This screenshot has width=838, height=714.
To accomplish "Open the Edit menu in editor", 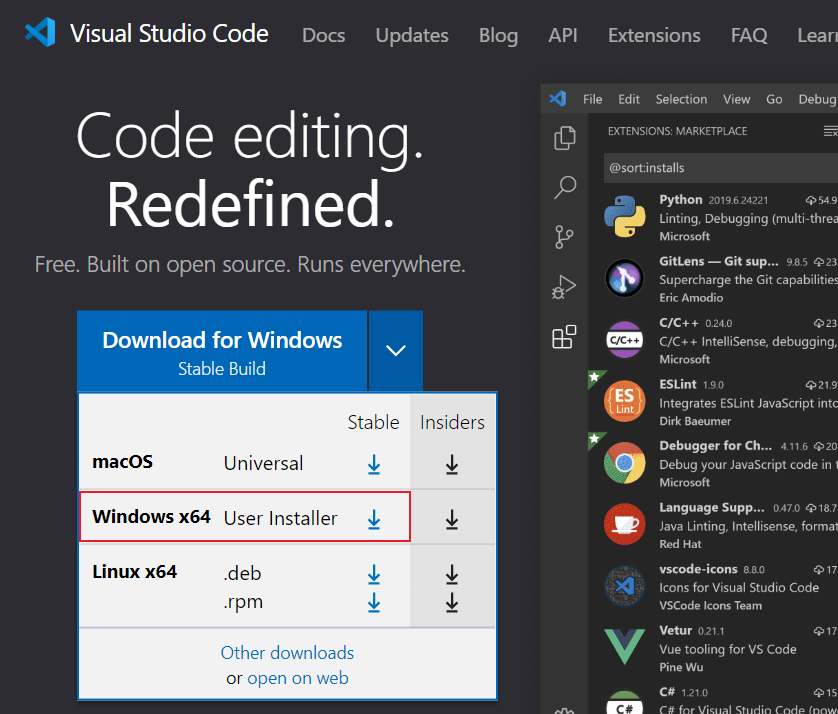I will (x=628, y=99).
